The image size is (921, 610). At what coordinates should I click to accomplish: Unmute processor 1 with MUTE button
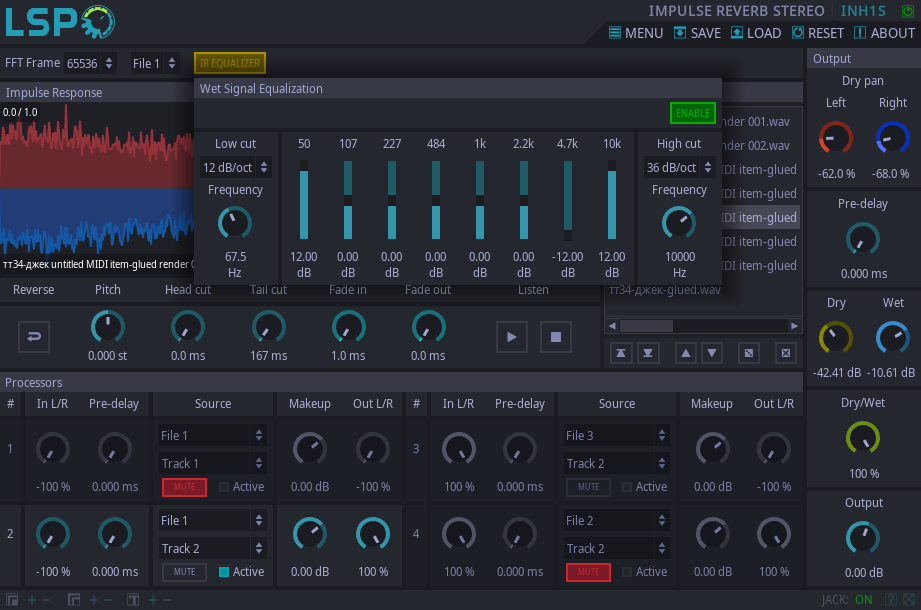point(184,487)
